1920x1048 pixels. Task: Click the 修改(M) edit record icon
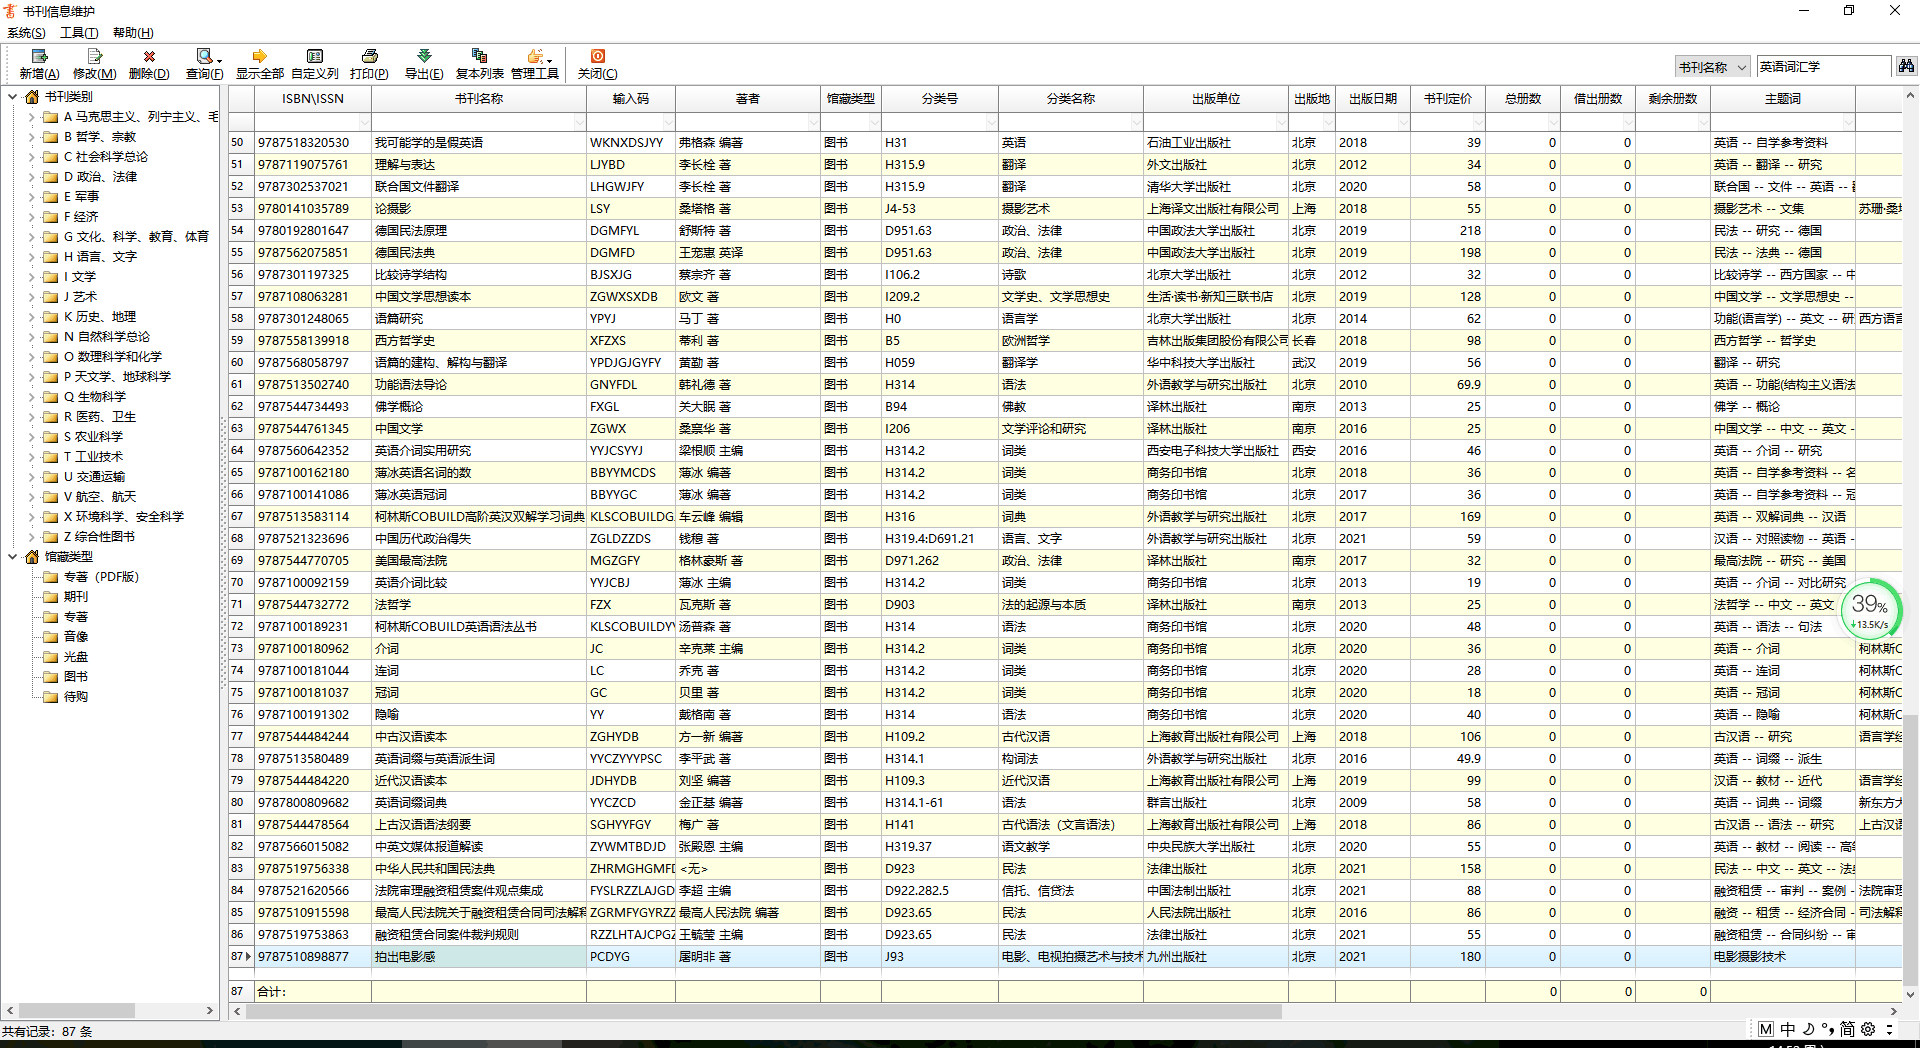click(x=94, y=57)
